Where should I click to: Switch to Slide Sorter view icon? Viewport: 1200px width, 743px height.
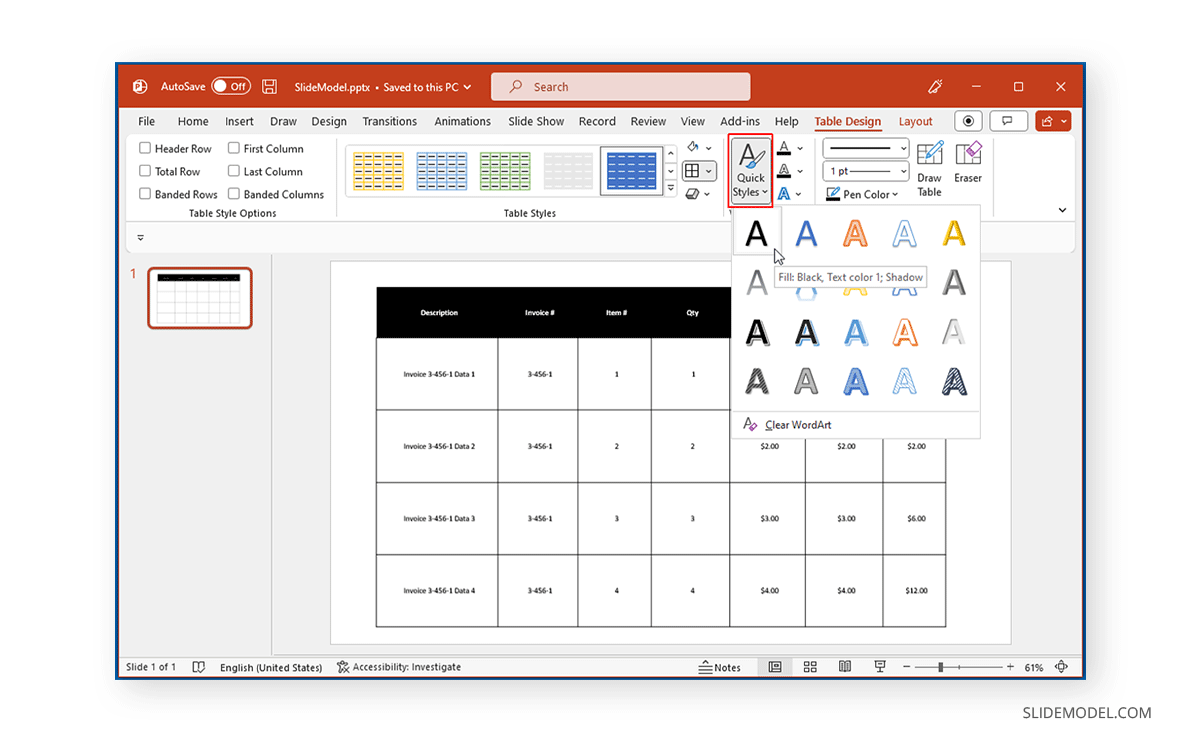810,667
